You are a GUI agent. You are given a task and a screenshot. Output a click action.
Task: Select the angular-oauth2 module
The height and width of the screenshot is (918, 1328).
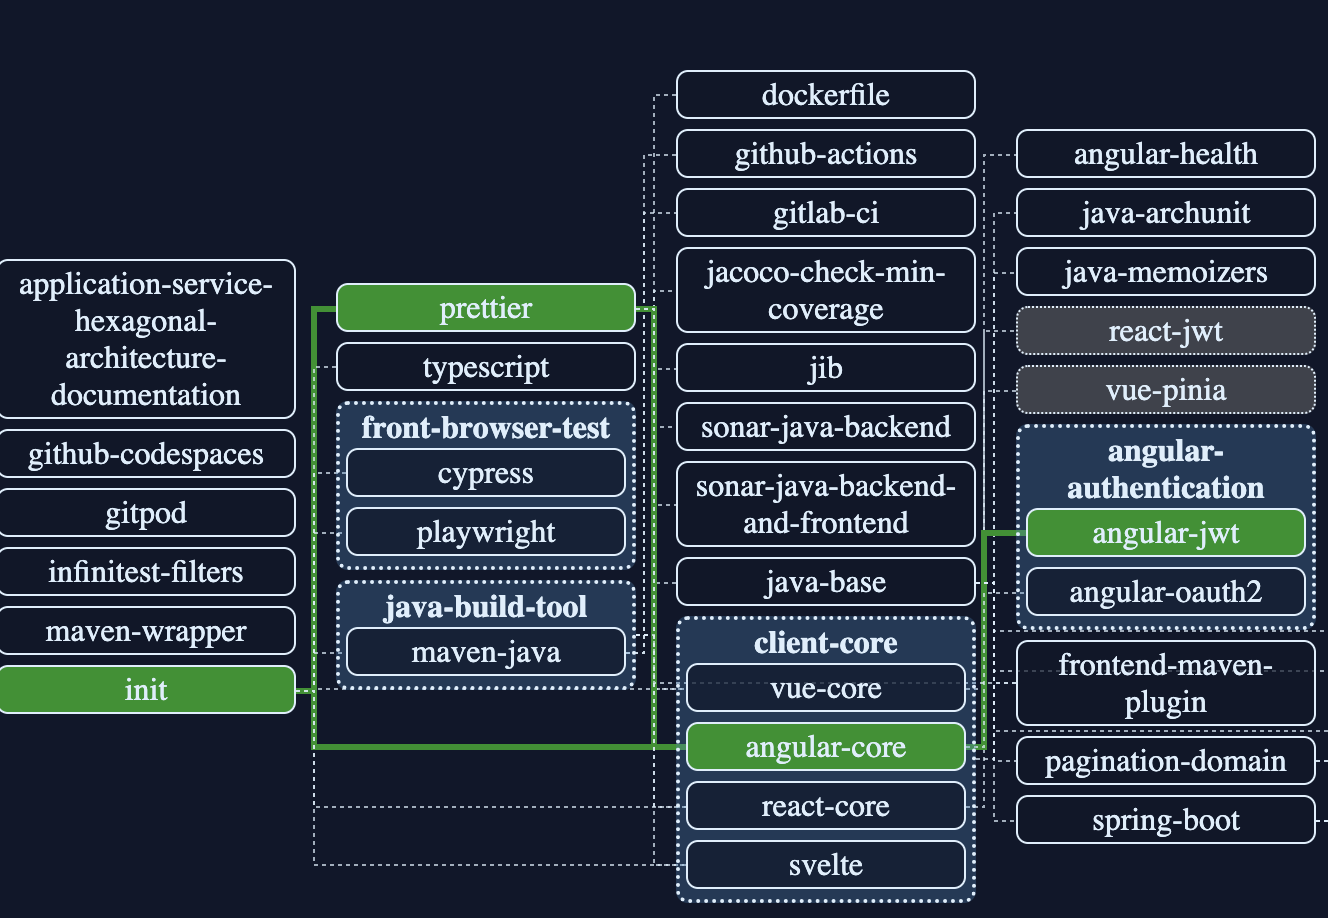point(1165,592)
